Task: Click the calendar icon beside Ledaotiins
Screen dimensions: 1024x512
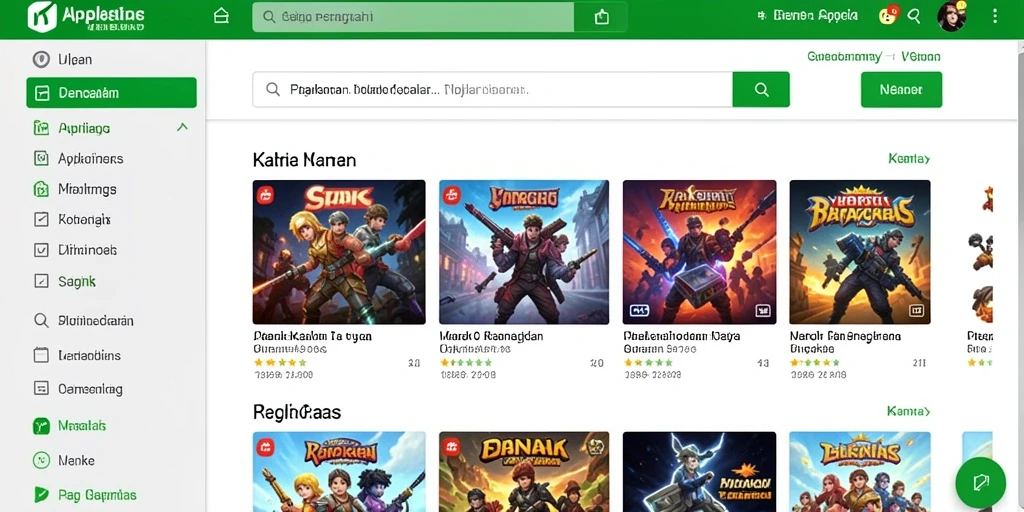Action: point(40,355)
